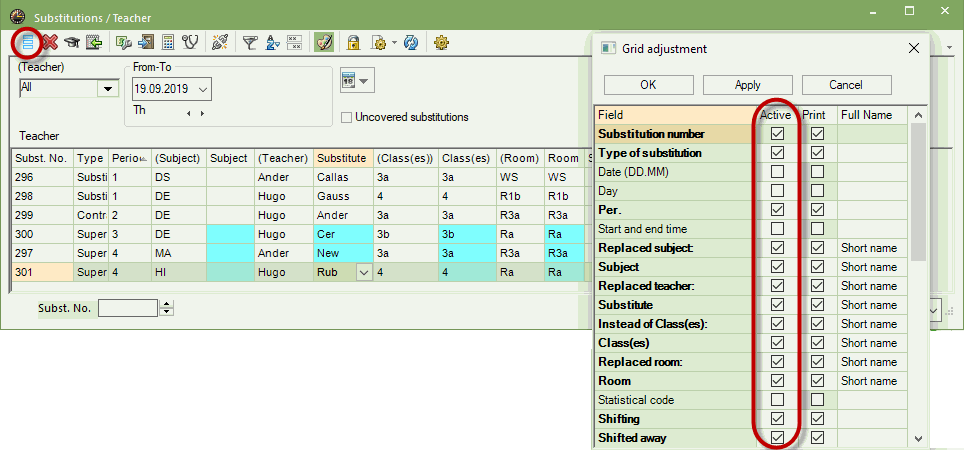Screen dimensions: 964x450
Task: Click the blue refresh arrows icon
Action: [411, 42]
